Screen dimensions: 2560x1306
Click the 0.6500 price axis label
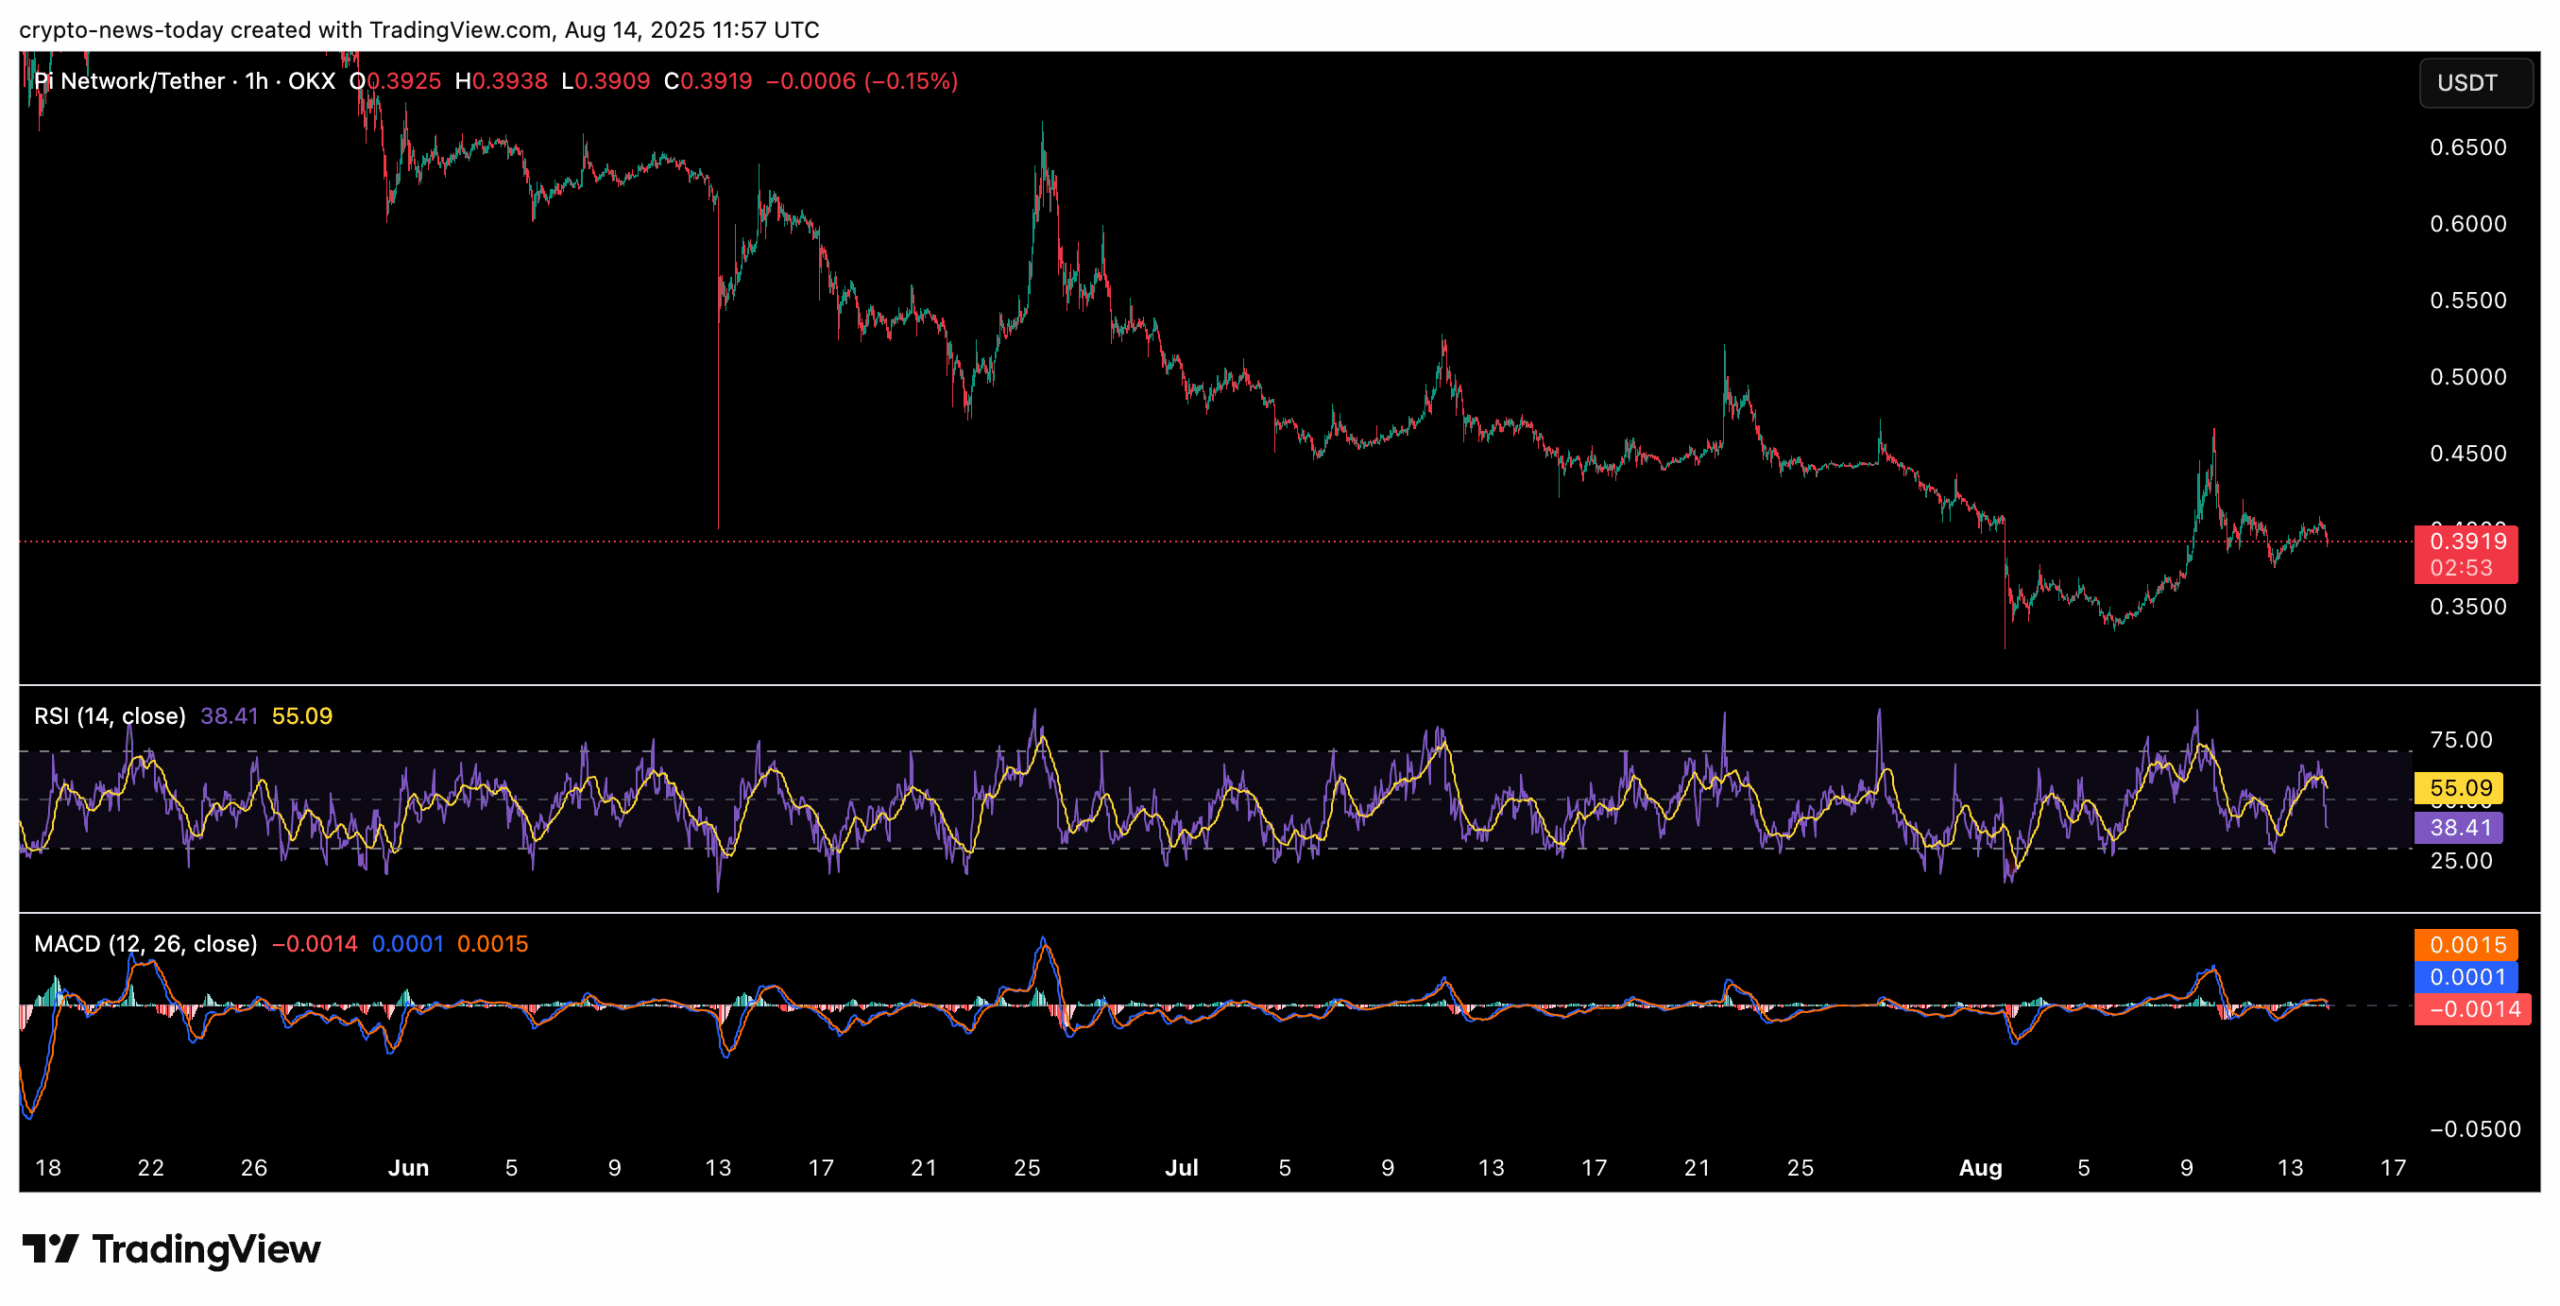[2468, 148]
